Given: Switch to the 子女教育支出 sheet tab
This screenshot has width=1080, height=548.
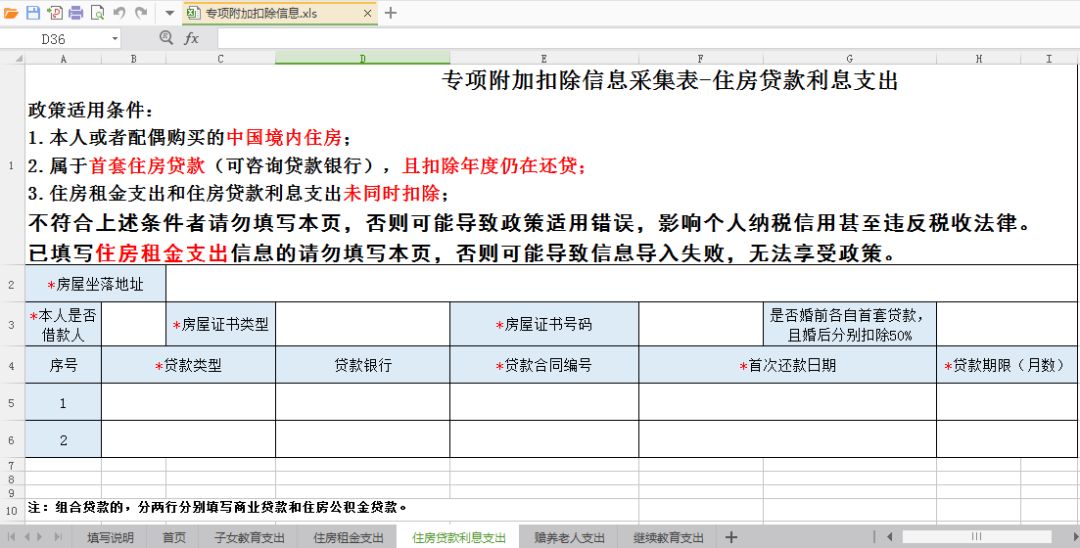Looking at the screenshot, I should click(249, 538).
